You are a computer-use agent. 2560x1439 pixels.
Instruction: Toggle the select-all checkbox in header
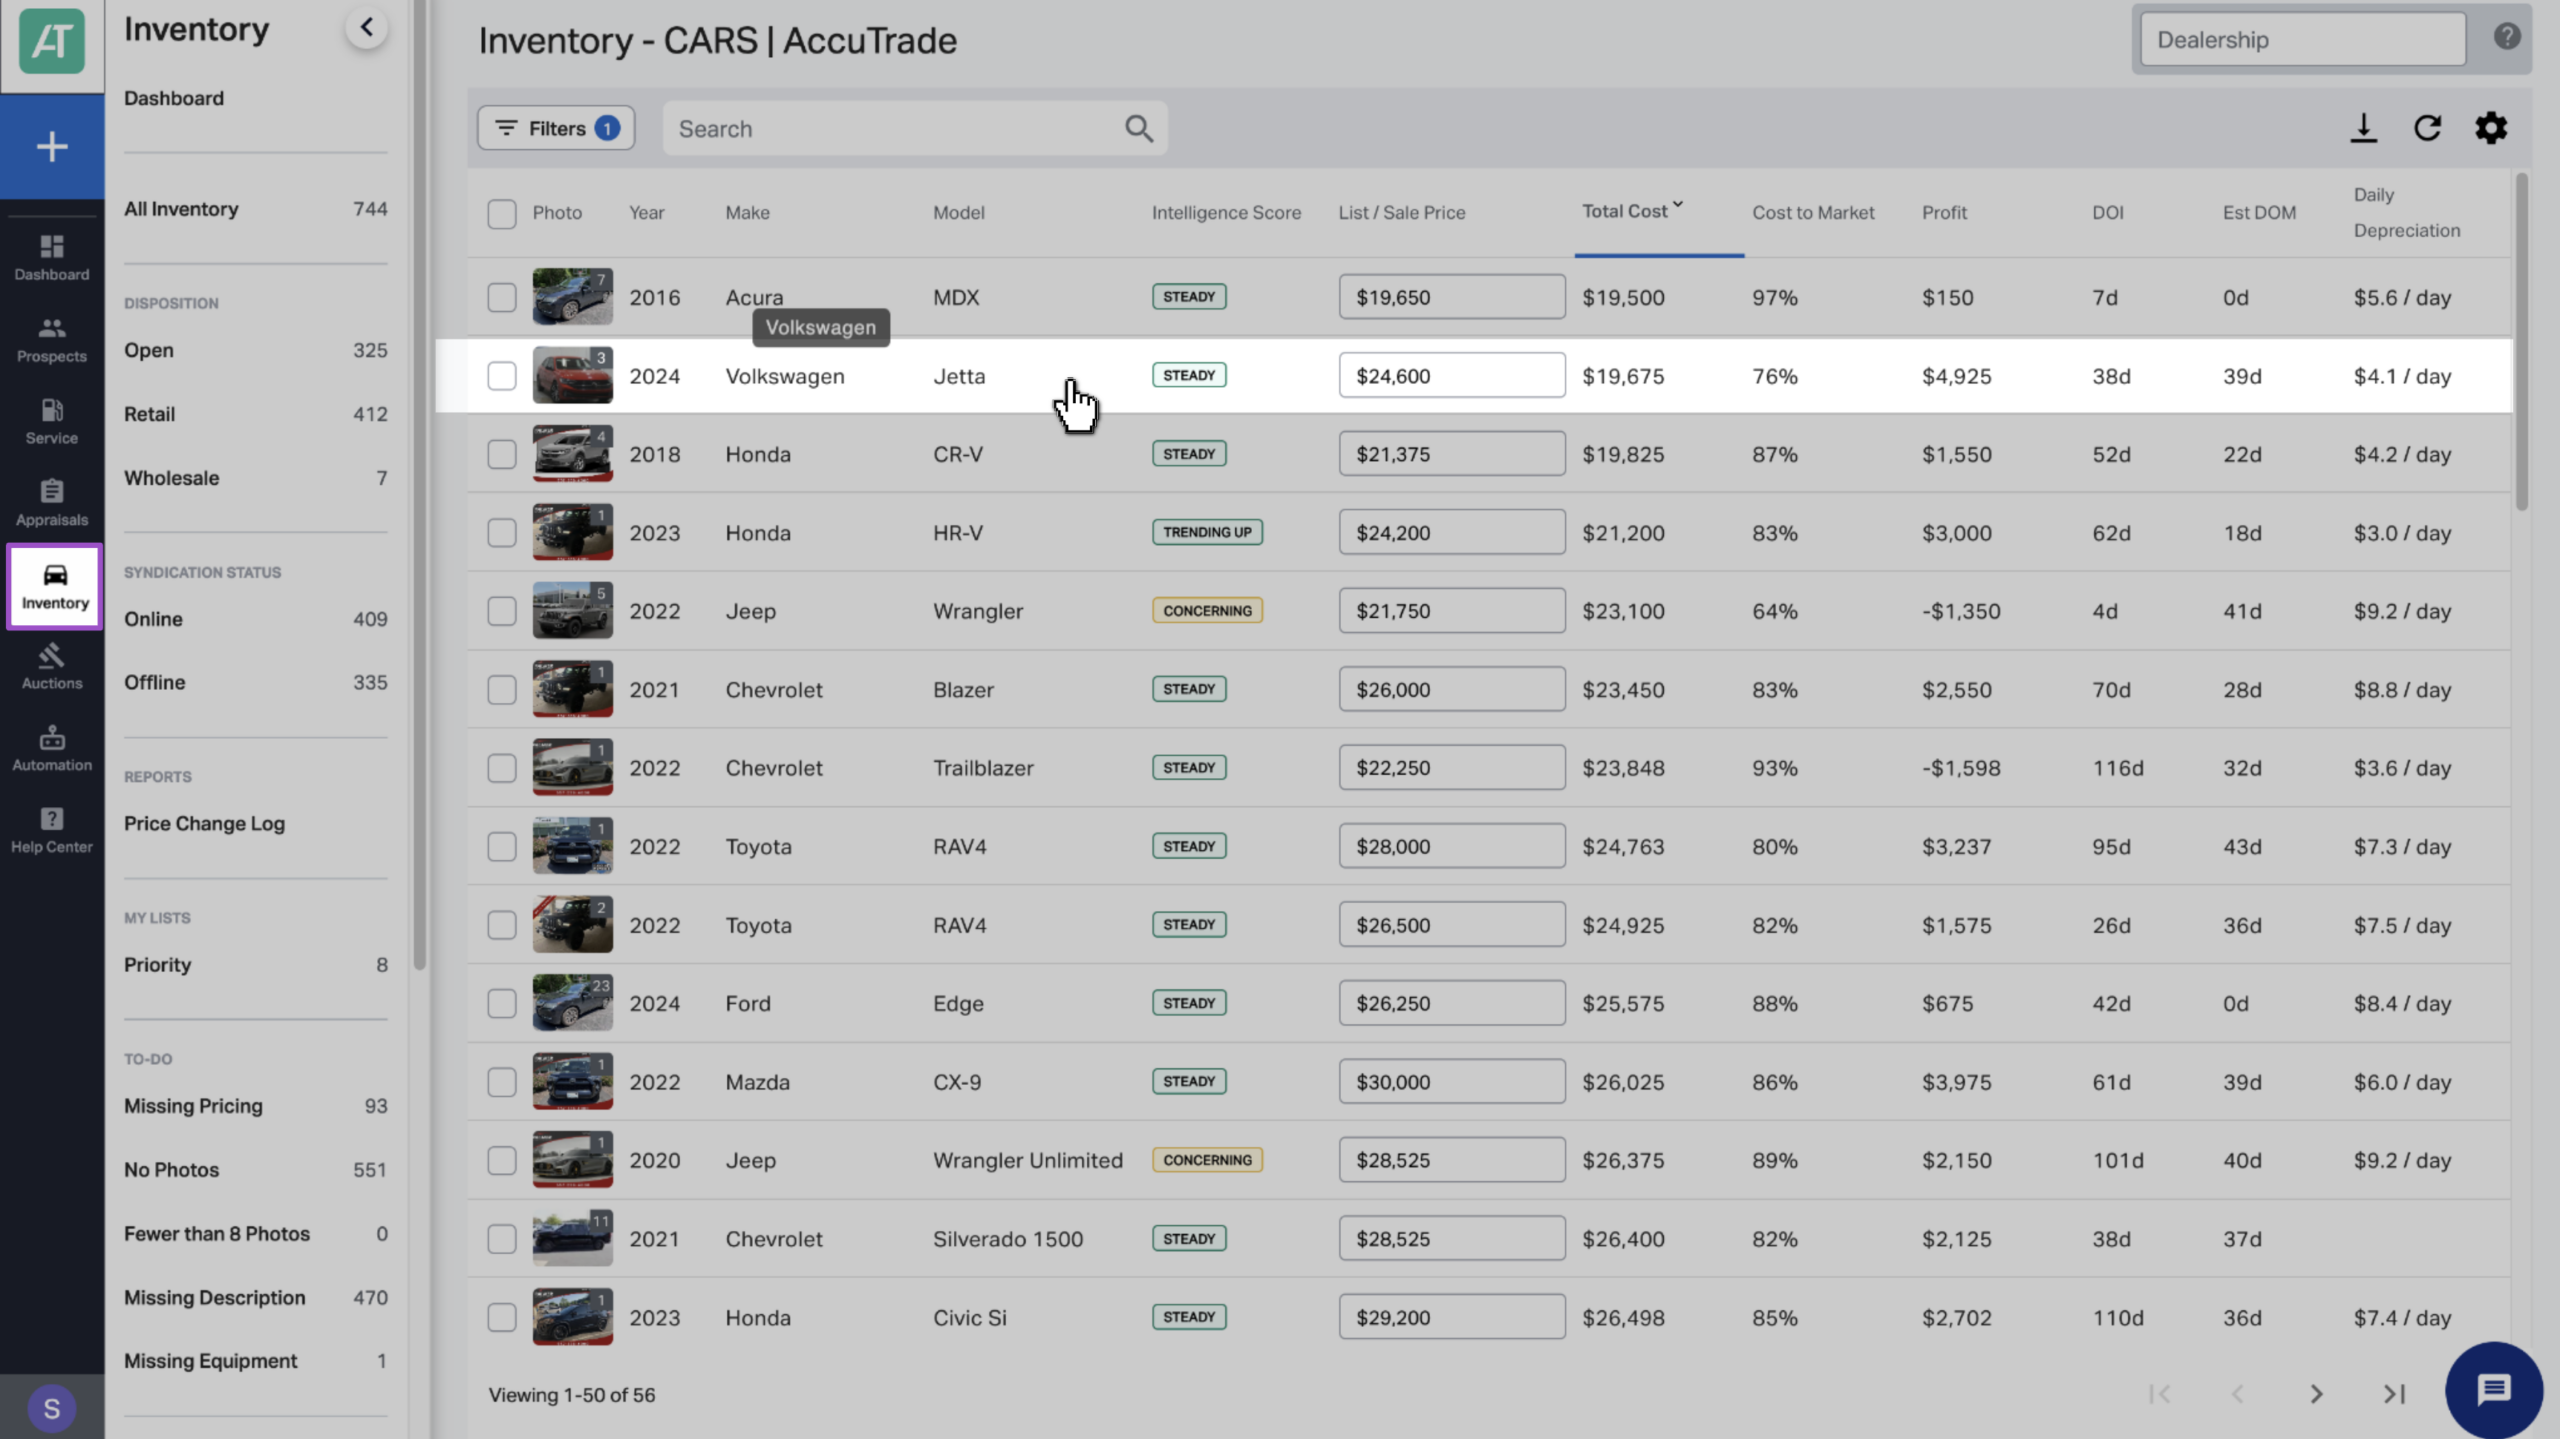[x=502, y=213]
